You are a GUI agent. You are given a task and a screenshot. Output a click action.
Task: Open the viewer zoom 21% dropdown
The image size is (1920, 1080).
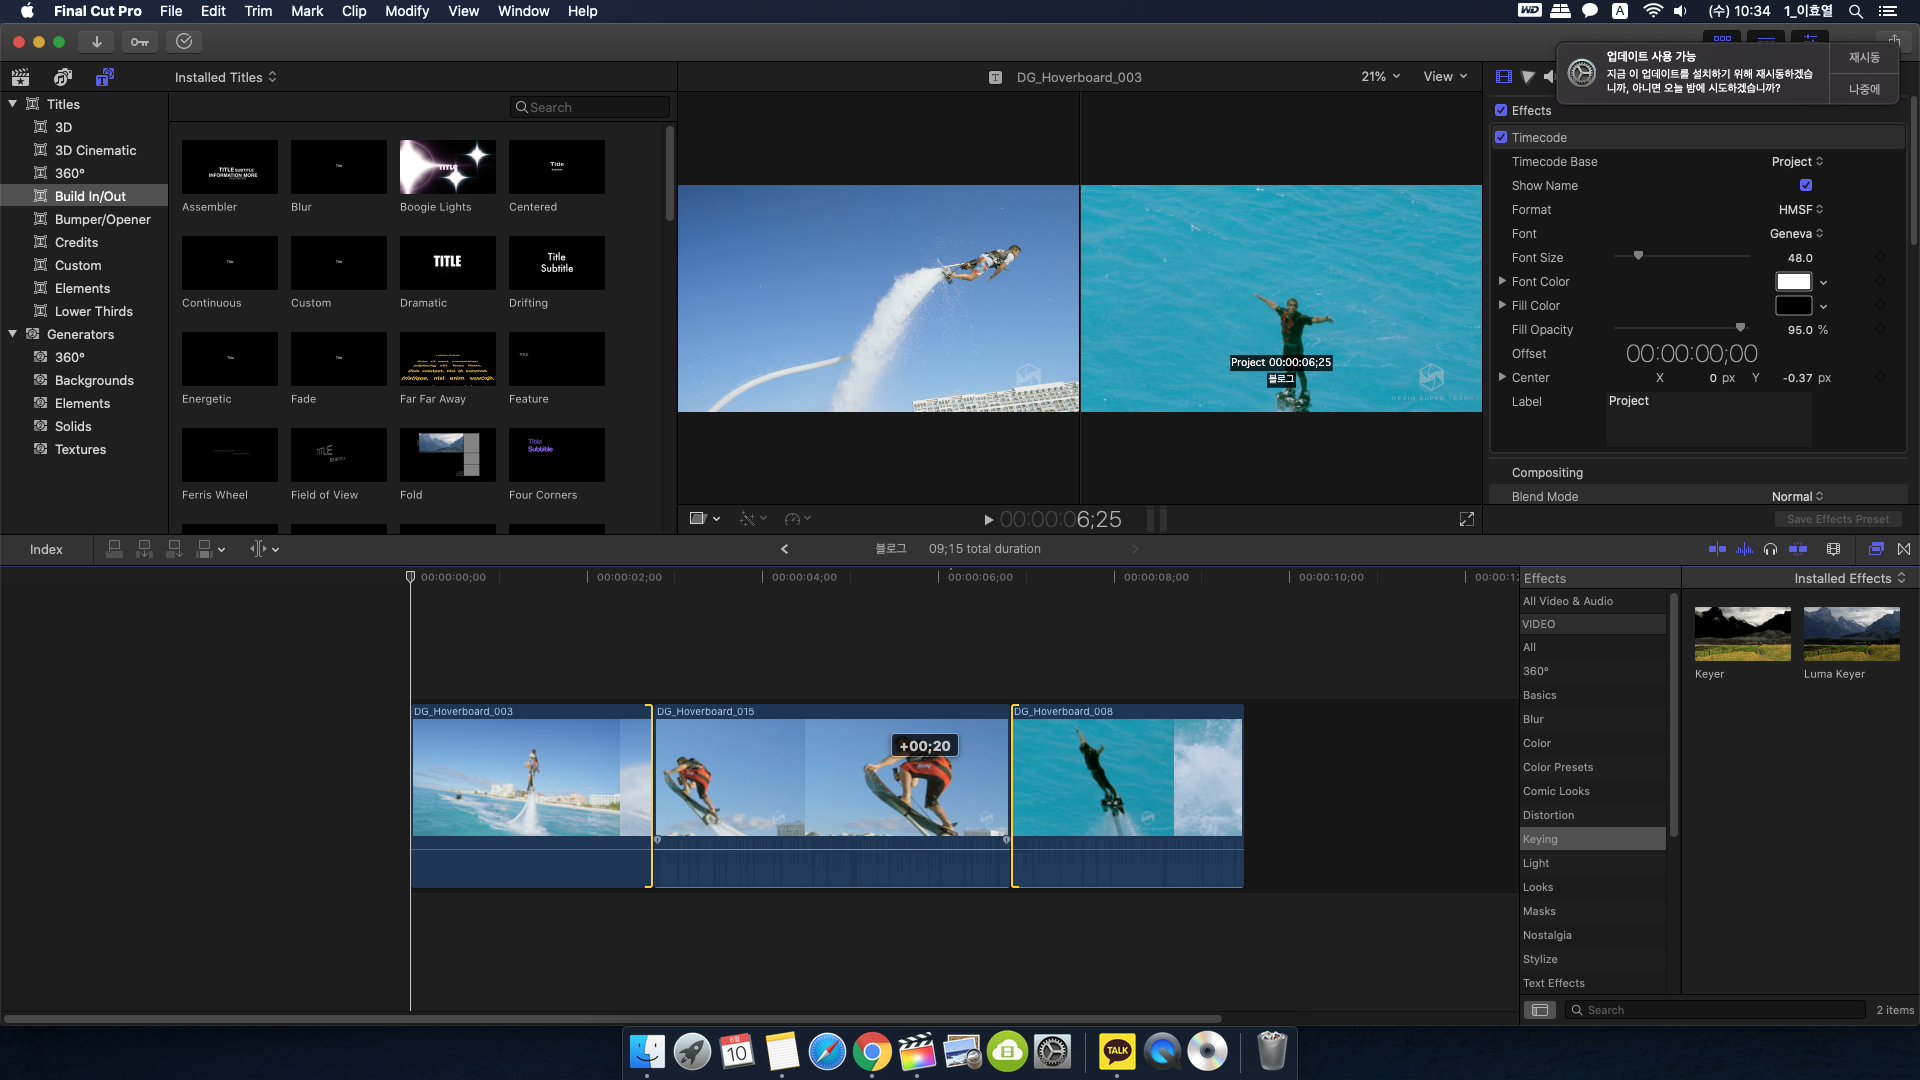[x=1380, y=77]
